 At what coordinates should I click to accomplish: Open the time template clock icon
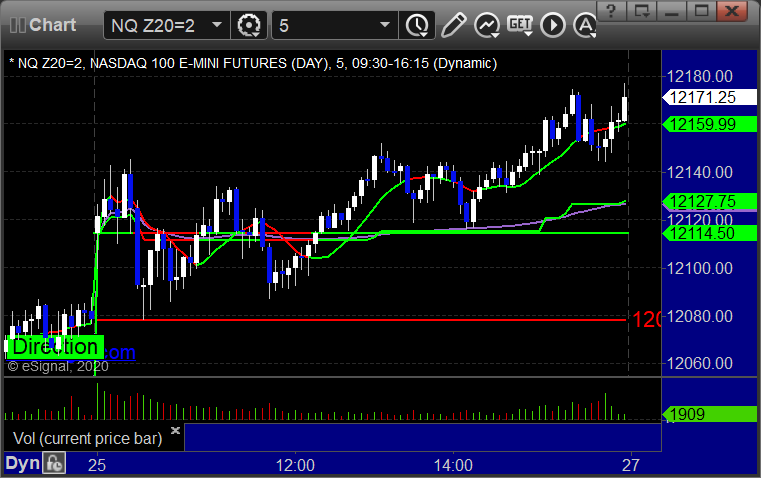click(x=417, y=25)
